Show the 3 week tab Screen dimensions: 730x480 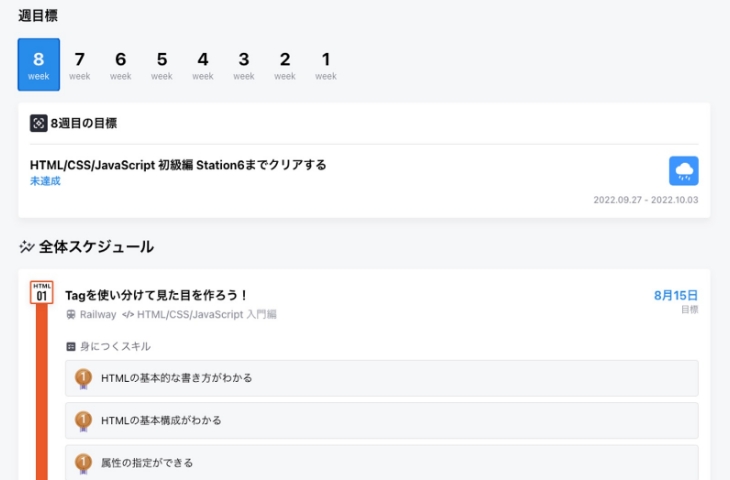click(243, 64)
